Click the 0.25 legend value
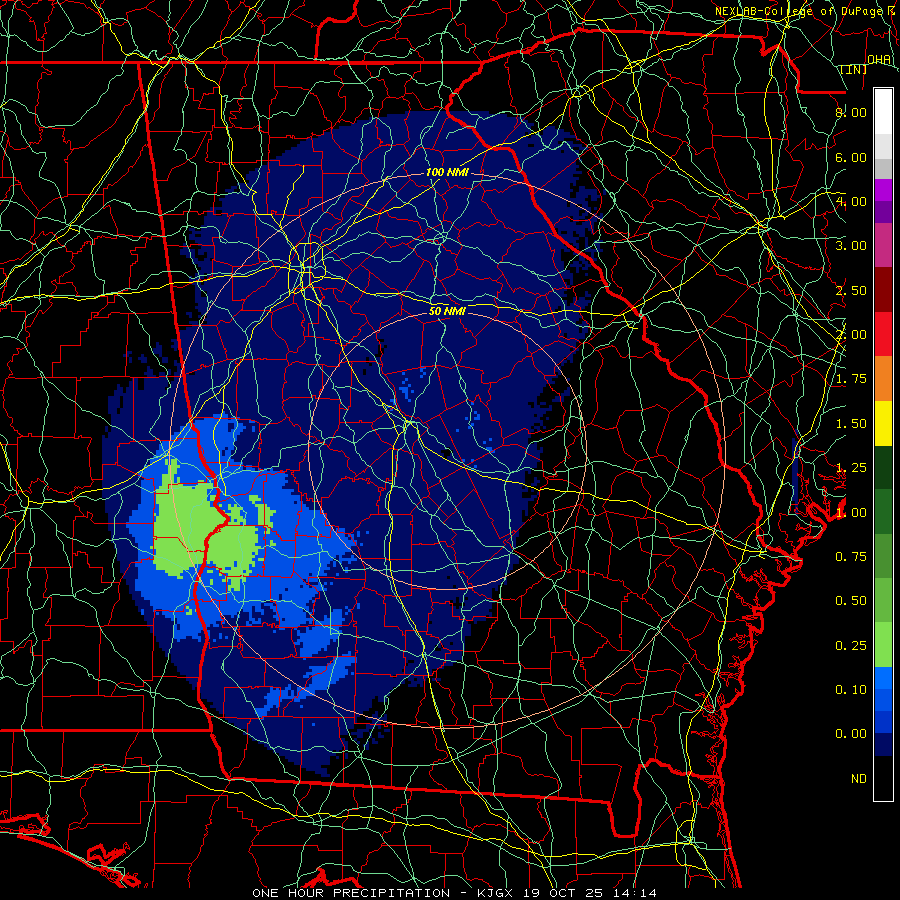The width and height of the screenshot is (900, 900). tap(851, 646)
